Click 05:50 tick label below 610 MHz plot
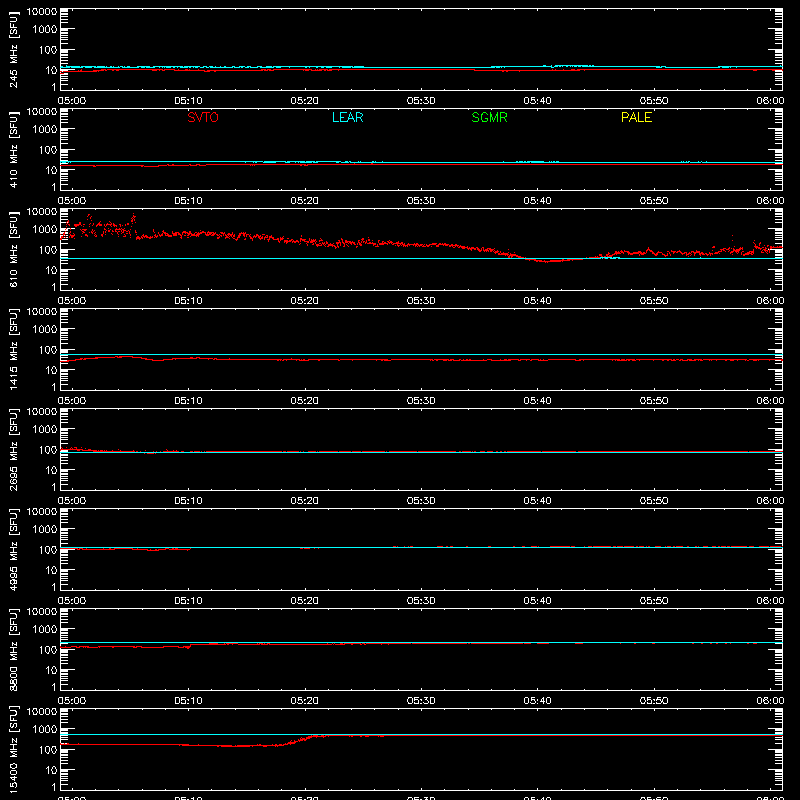 point(654,301)
